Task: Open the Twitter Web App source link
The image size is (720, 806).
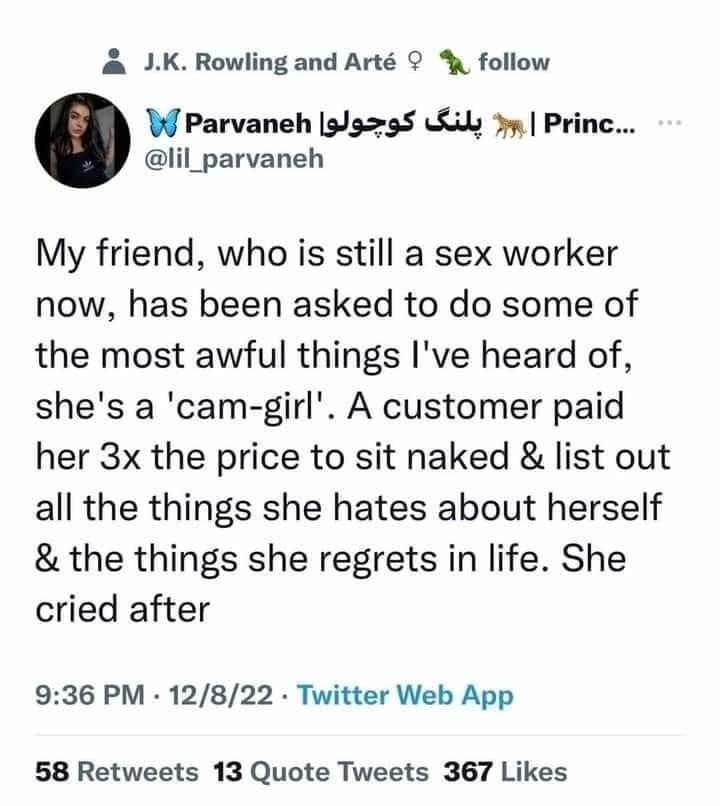Action: pos(405,696)
